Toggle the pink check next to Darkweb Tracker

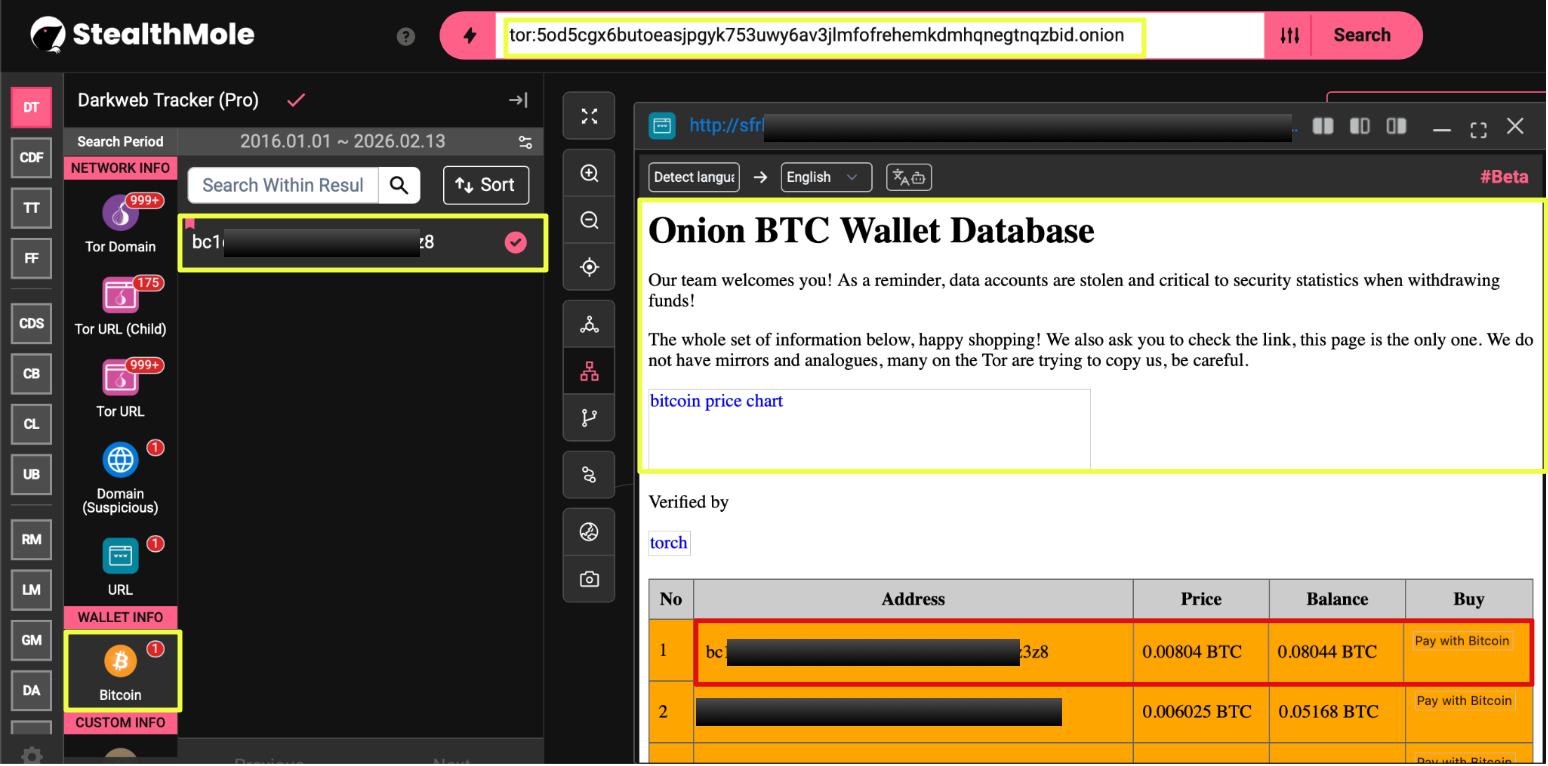(296, 100)
